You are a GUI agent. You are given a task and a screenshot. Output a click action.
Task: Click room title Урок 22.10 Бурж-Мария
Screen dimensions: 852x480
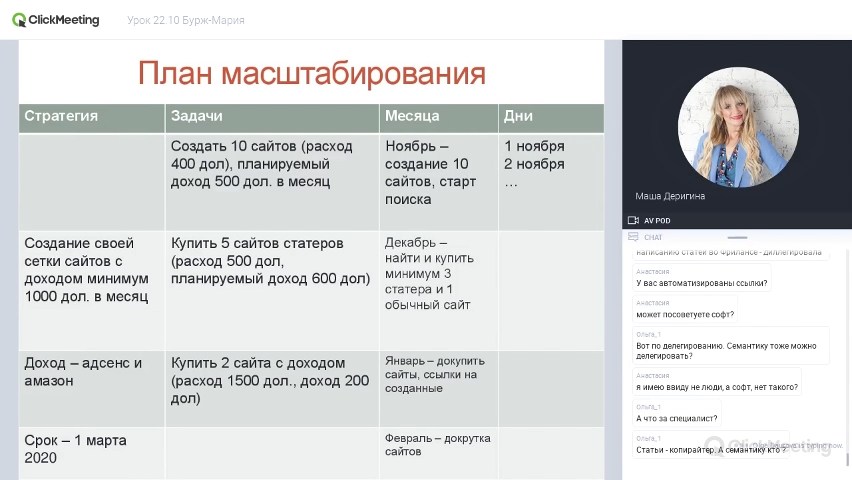tap(186, 20)
